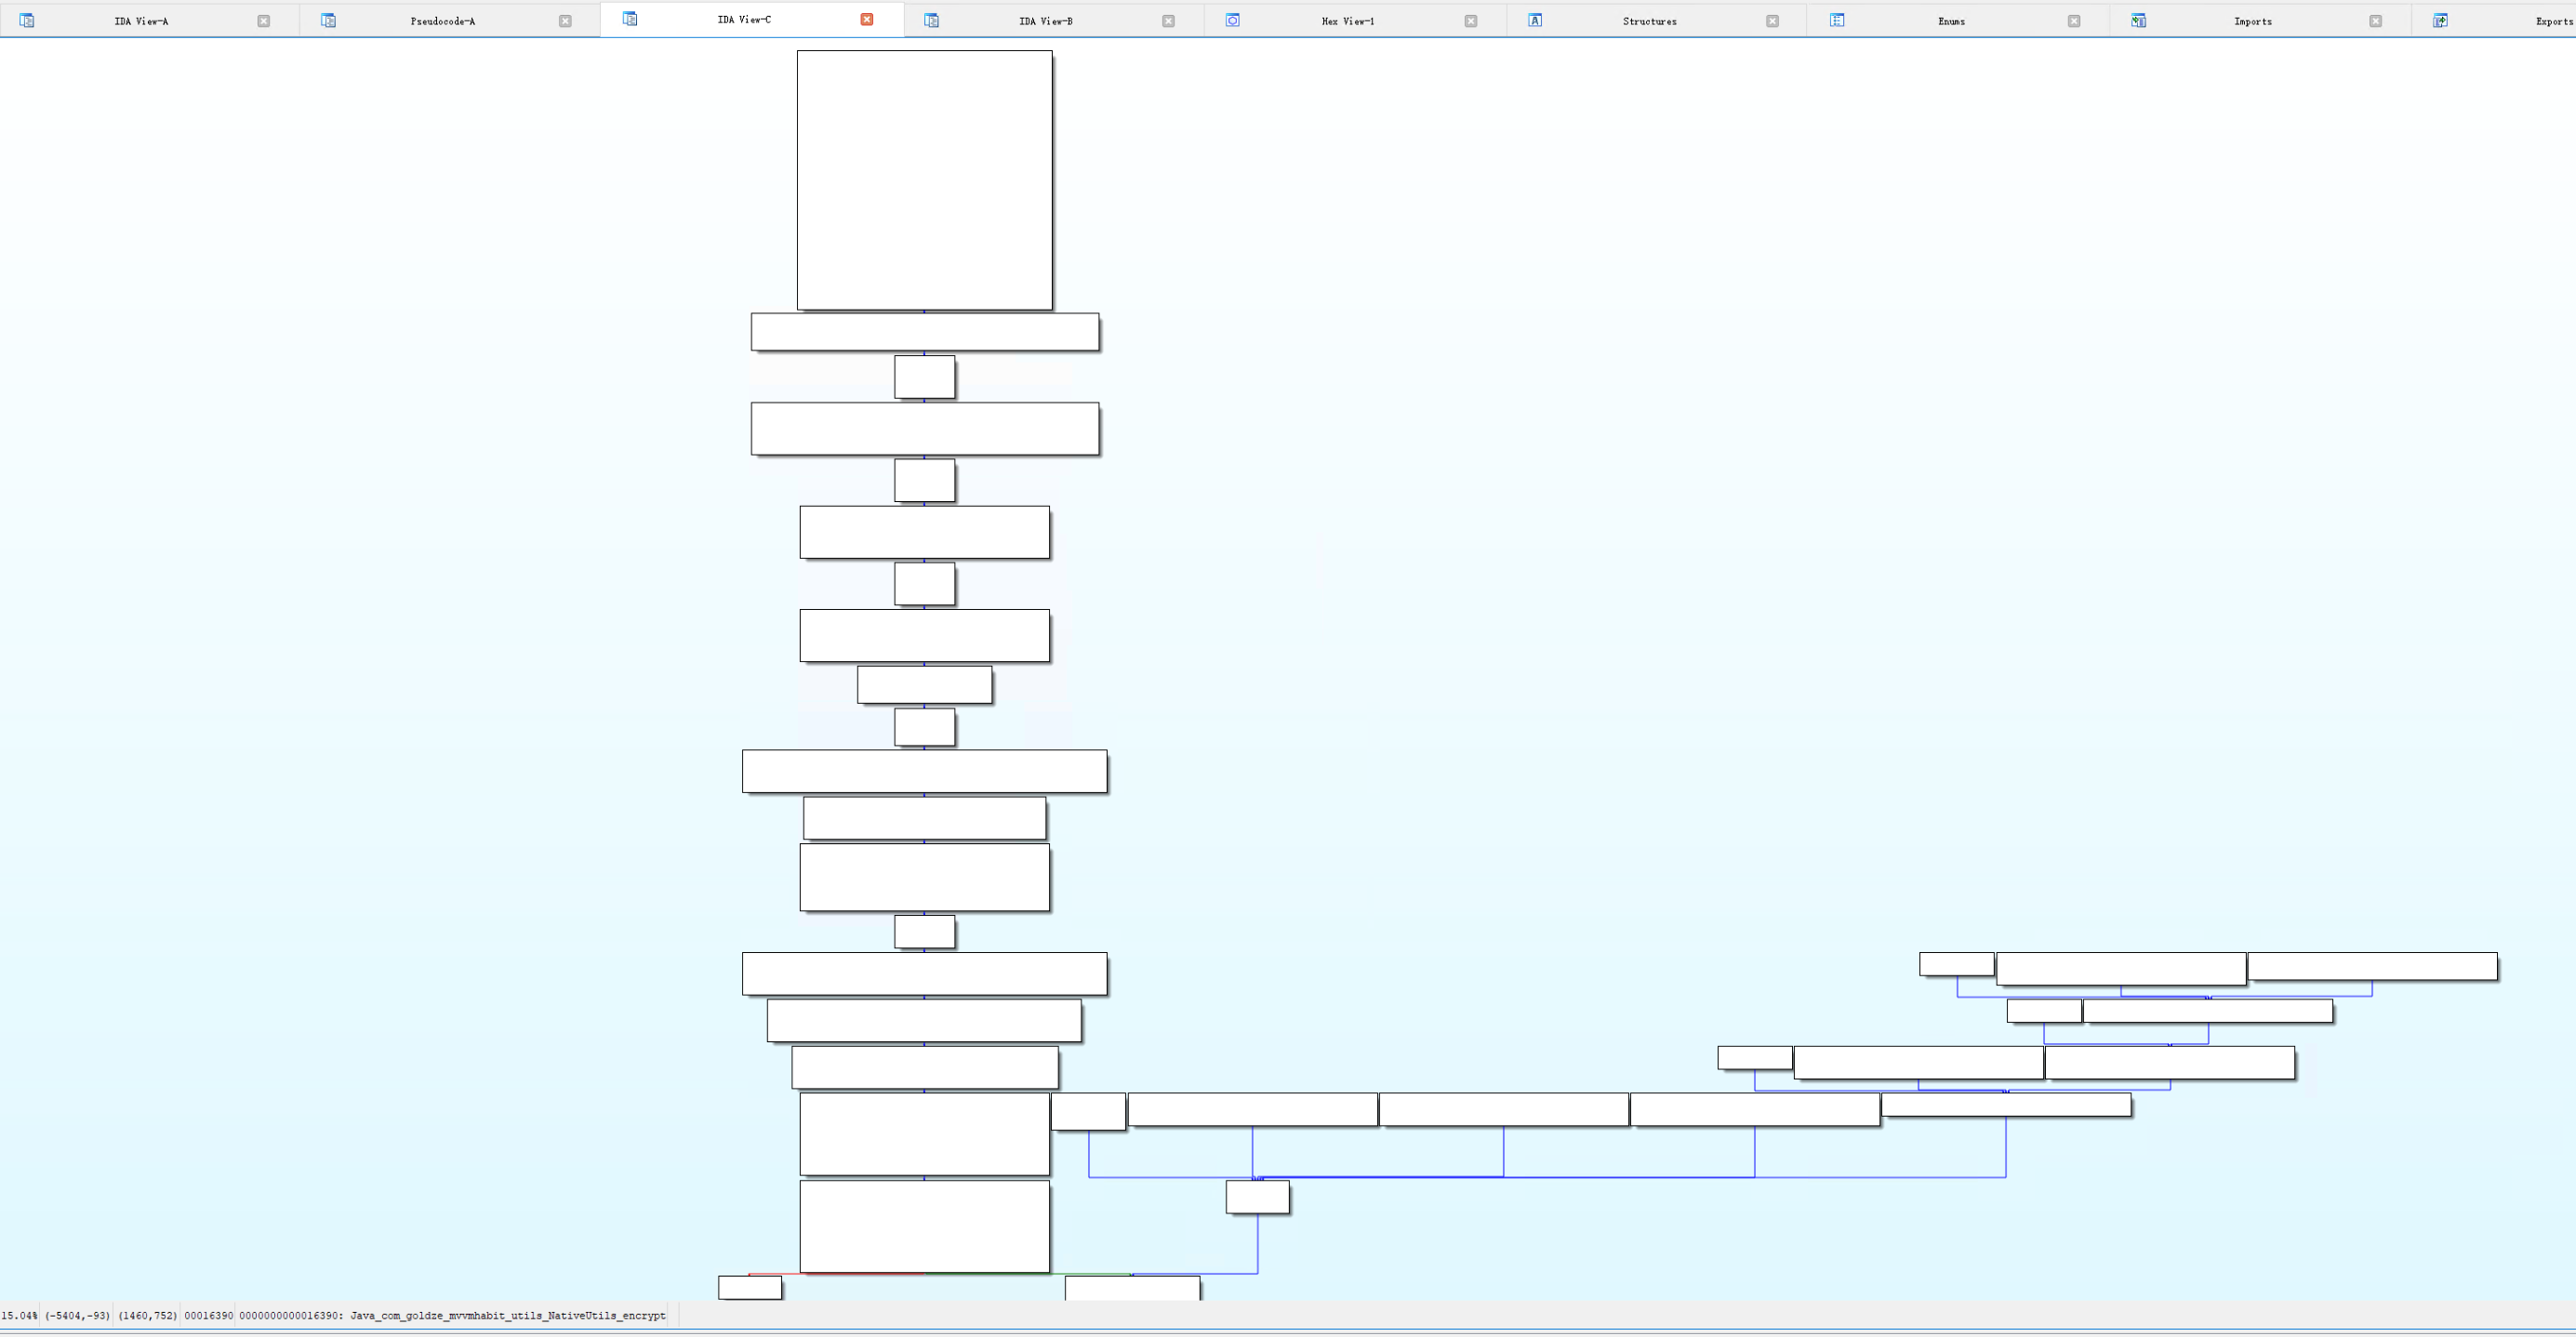Select the large top graph node
2576x1337 pixels.
[x=924, y=180]
